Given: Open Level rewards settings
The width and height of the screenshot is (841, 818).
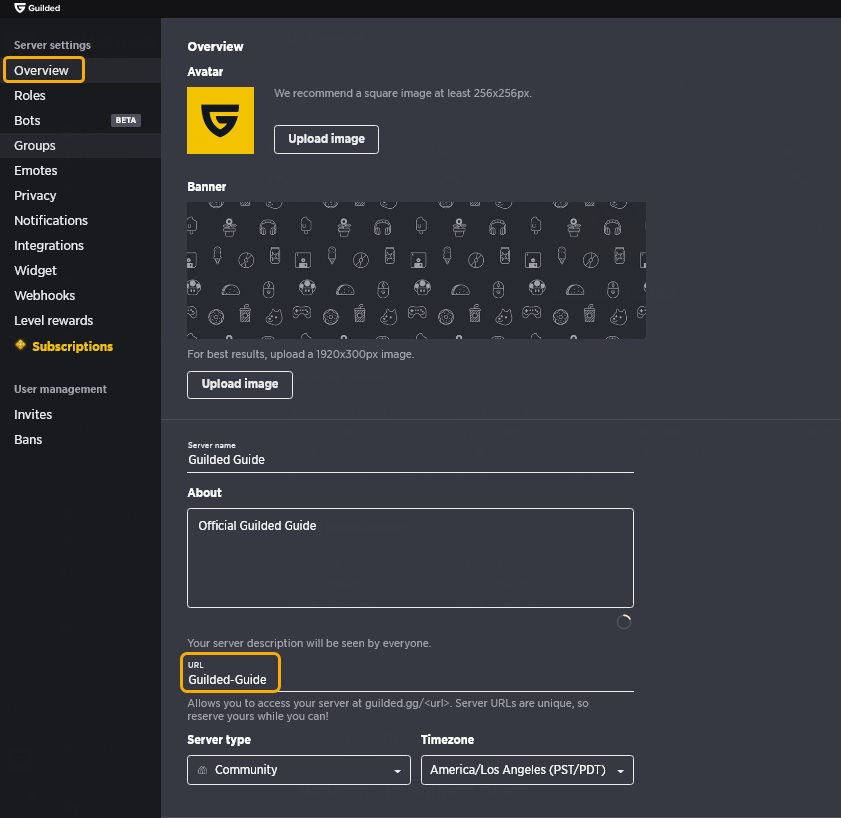Looking at the screenshot, I should coord(80,321).
